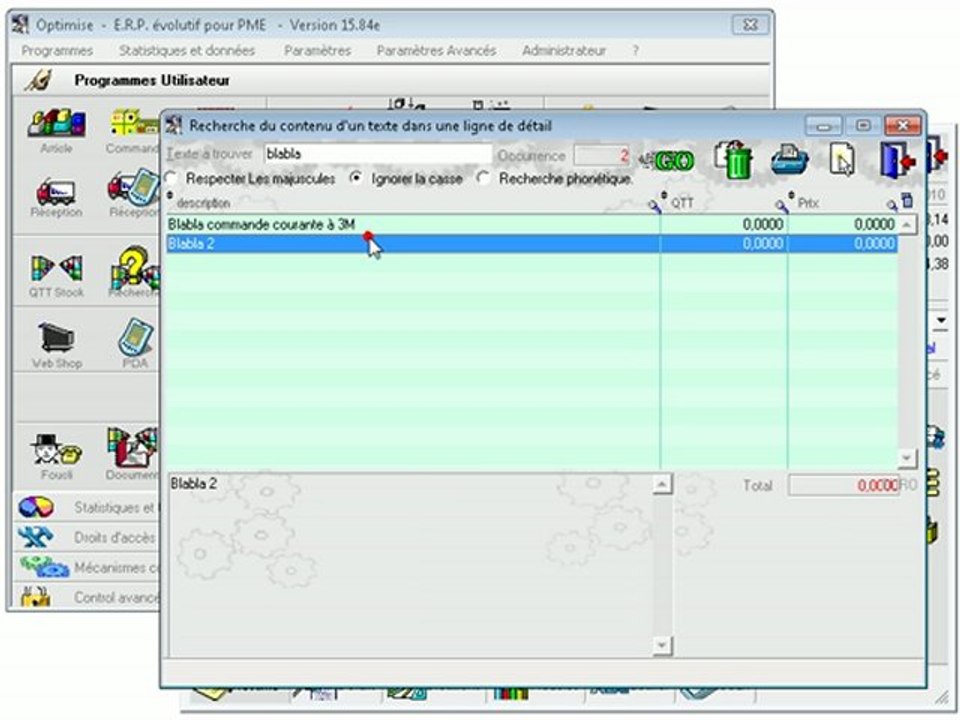
Task: Click the small trash icon in table header
Action: (907, 200)
